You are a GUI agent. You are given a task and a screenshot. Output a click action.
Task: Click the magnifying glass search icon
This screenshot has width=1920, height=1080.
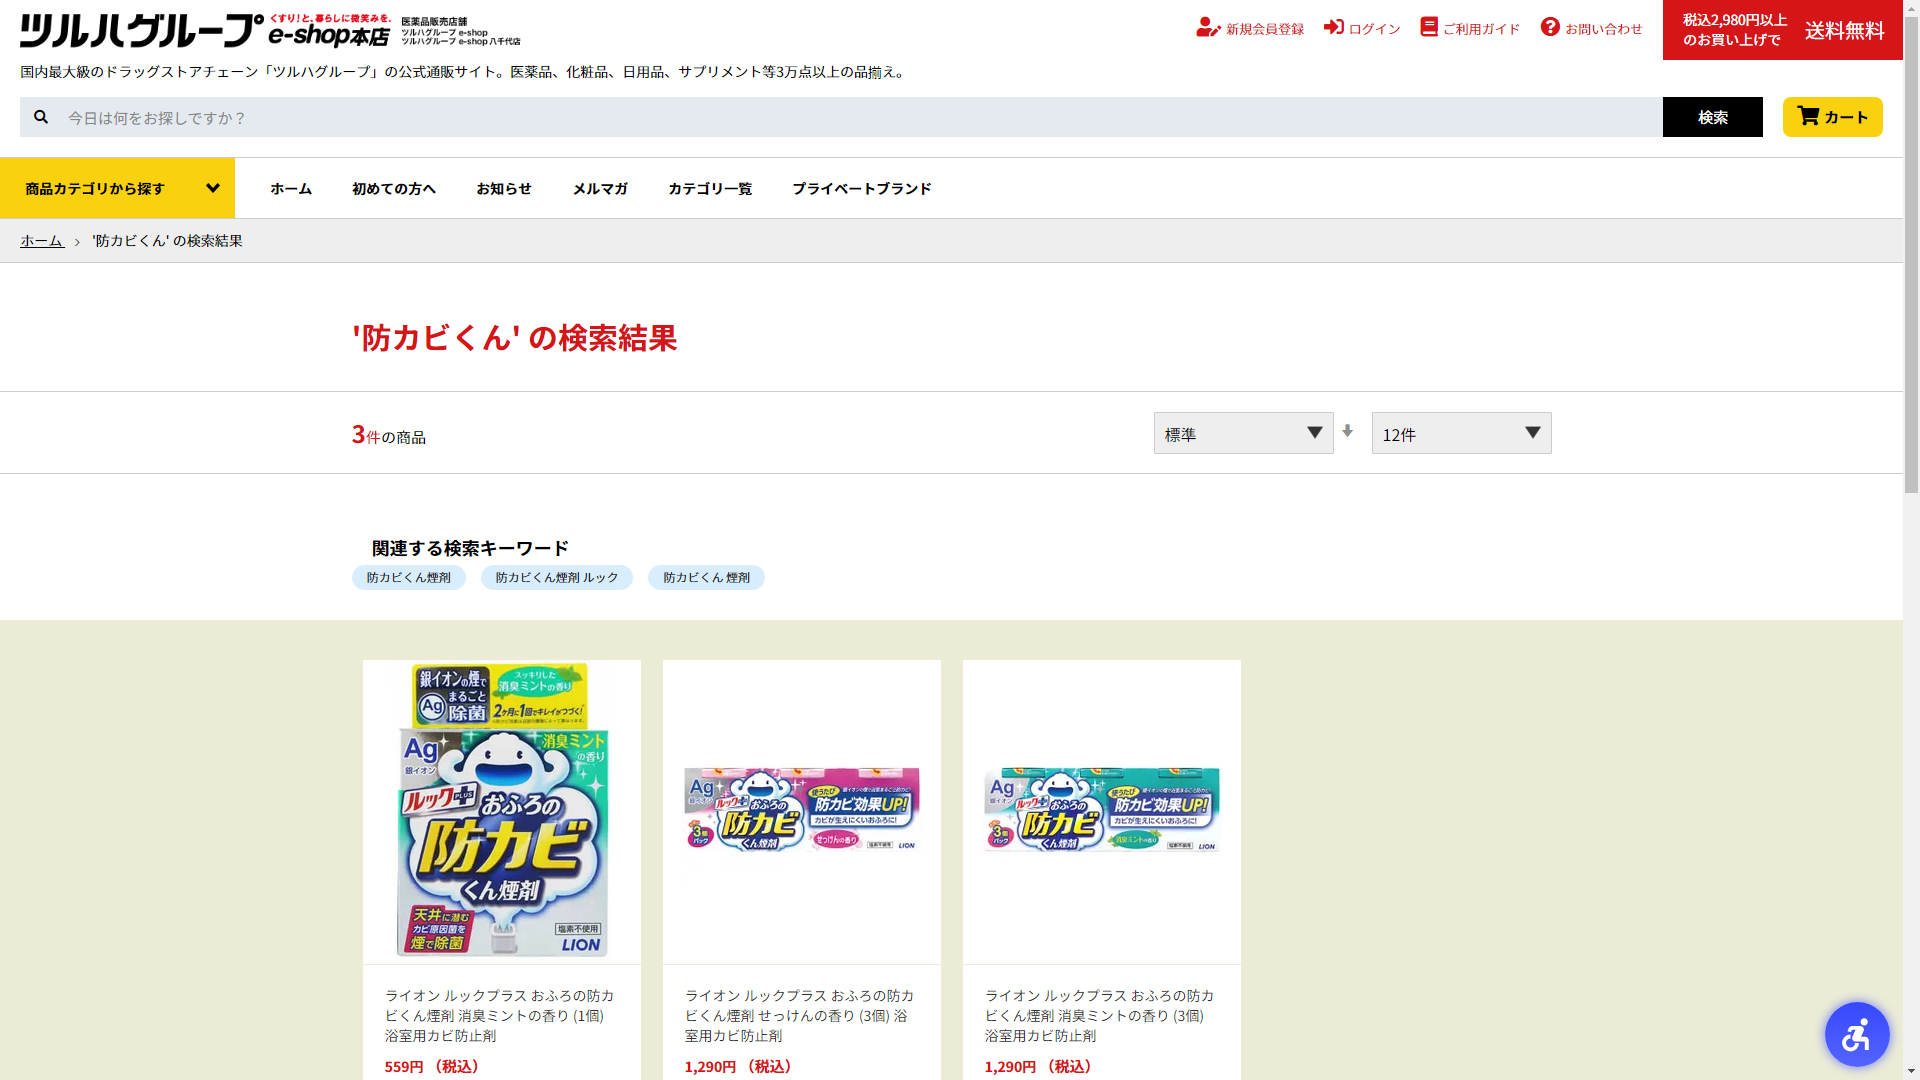[41, 117]
